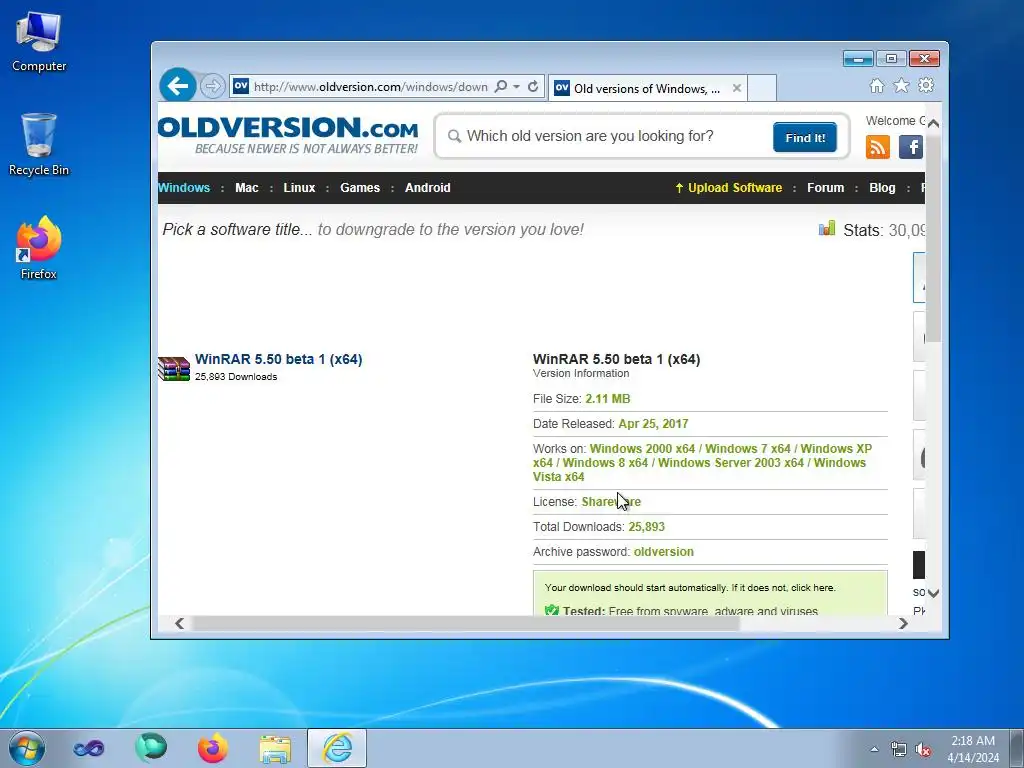Click the browser forward arrow button

point(212,86)
